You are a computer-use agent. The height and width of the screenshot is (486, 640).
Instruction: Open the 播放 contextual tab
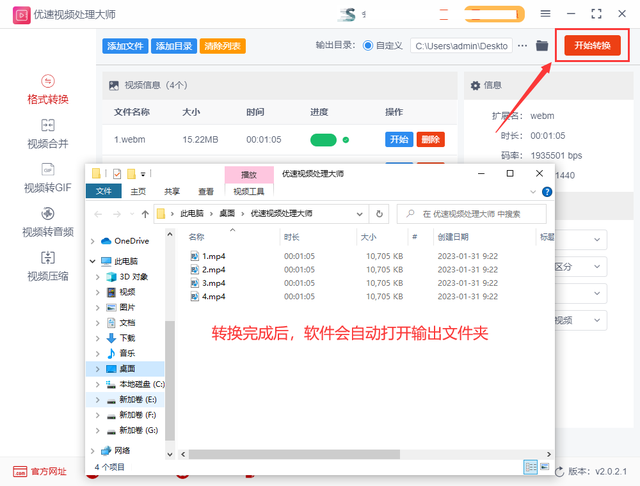[x=249, y=175]
